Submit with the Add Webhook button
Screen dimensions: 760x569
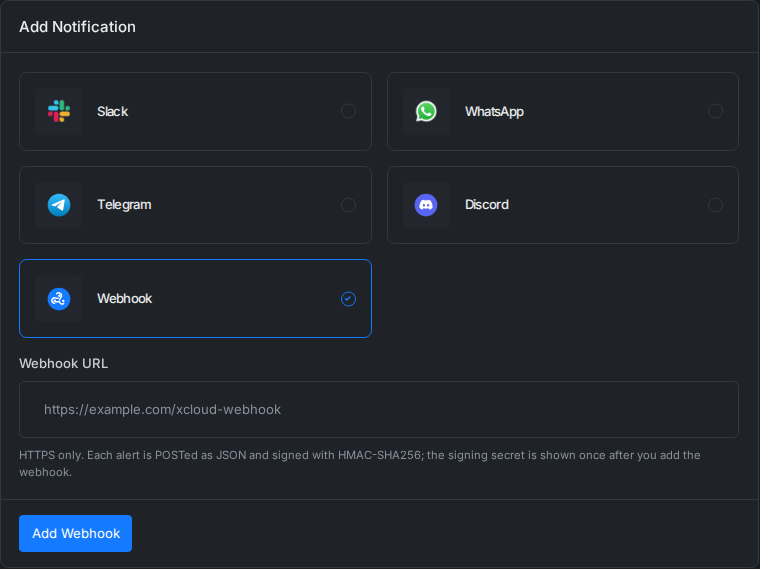tap(76, 533)
